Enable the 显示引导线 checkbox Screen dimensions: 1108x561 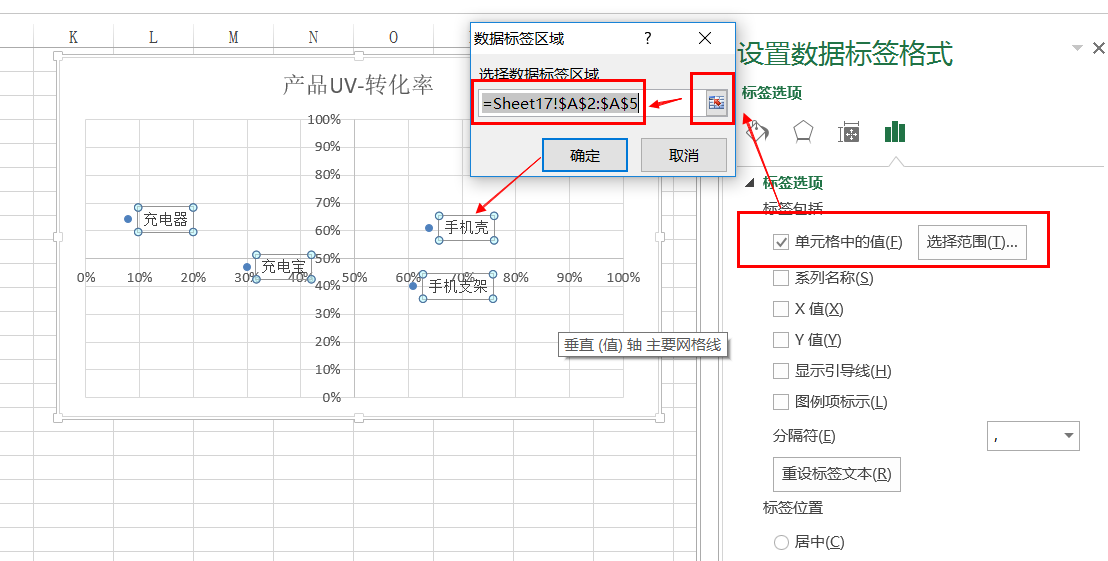(781, 371)
